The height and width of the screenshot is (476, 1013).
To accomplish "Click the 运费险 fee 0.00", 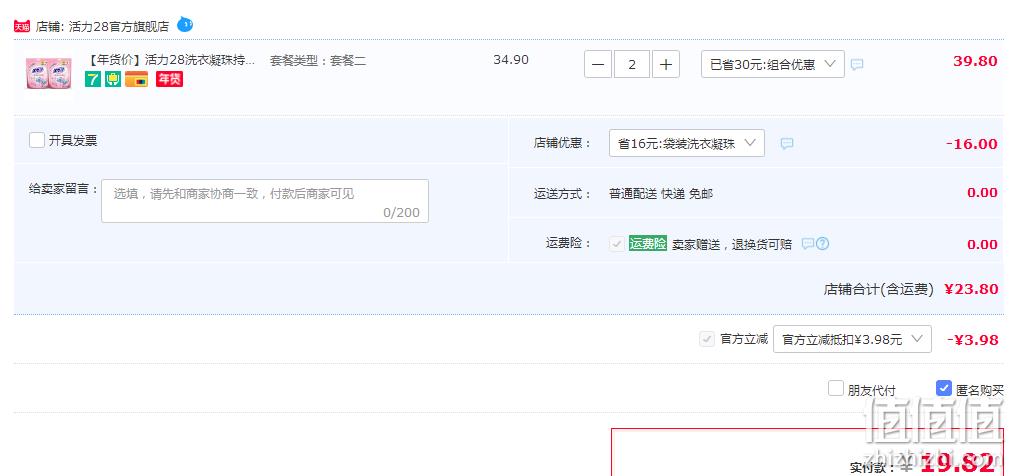I will [x=983, y=245].
